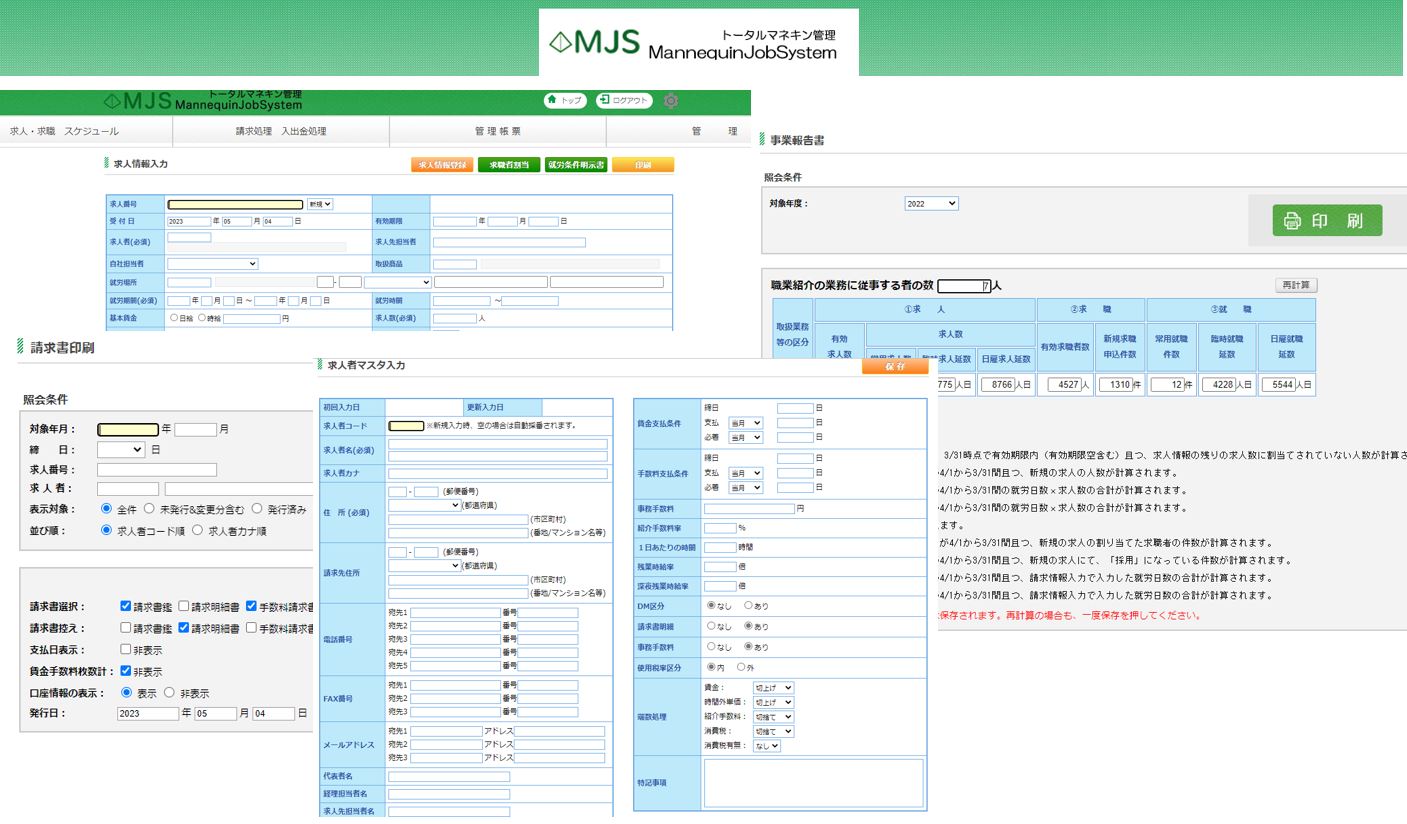Click the 求人者コード input field
Image resolution: width=1407 pixels, height=824 pixels.
click(x=406, y=425)
